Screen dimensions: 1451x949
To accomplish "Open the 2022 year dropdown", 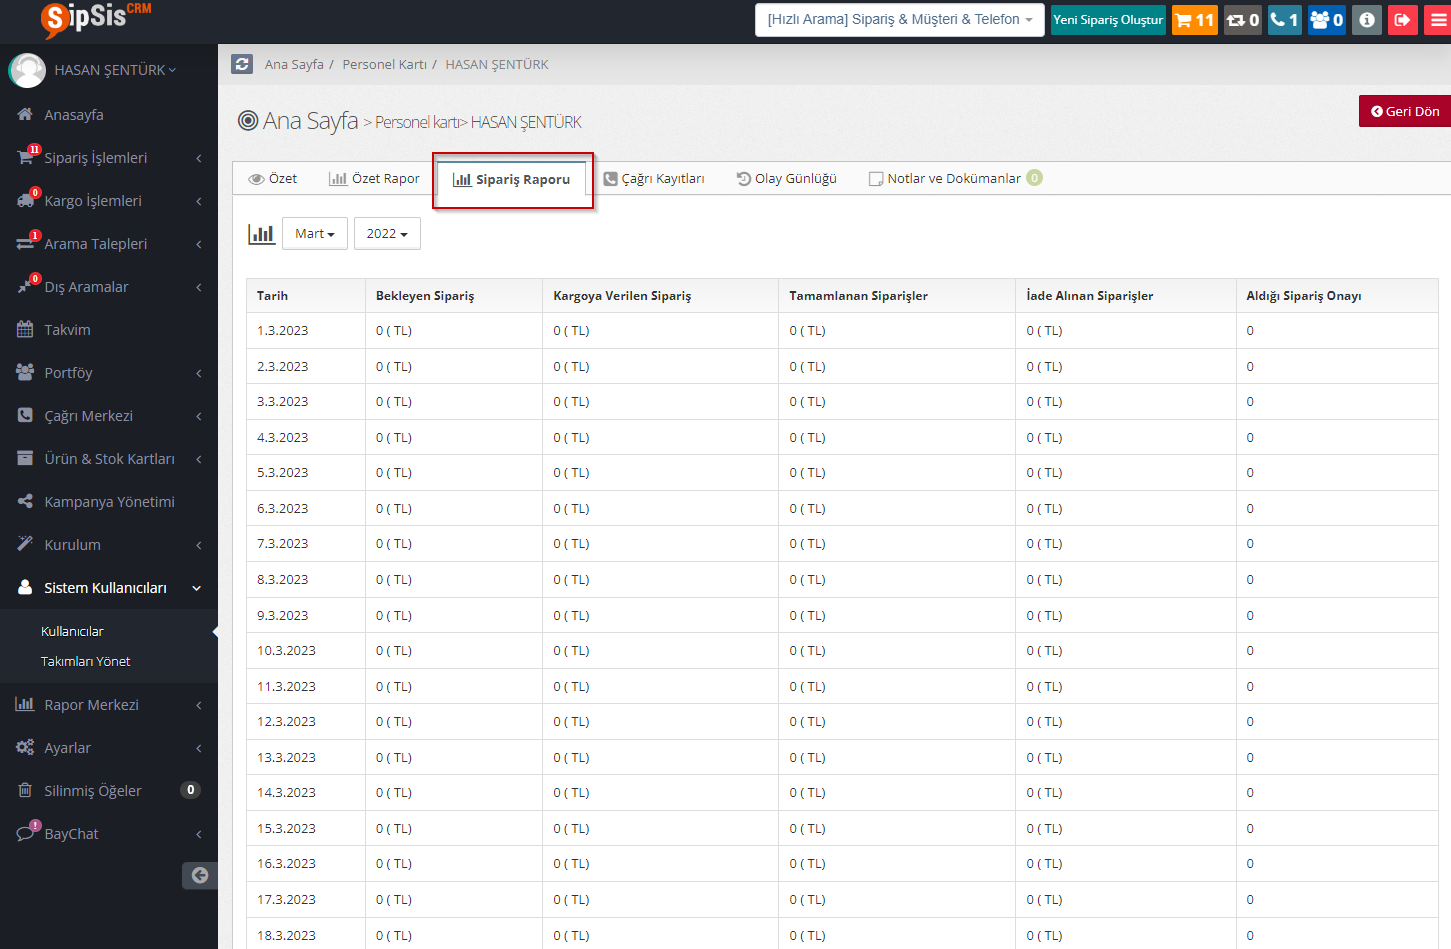I will (386, 234).
